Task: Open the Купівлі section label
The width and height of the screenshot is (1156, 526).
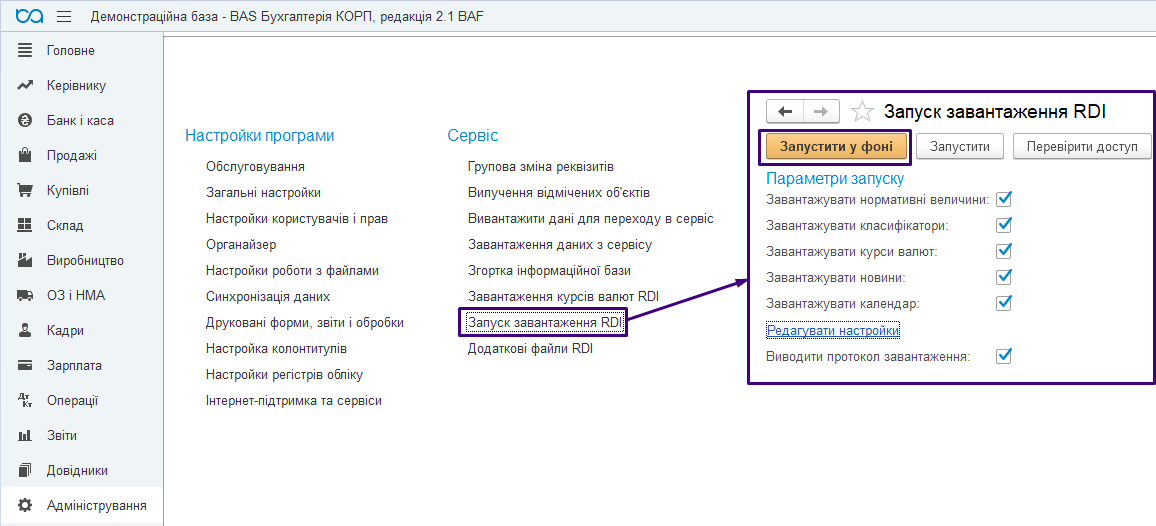Action: coord(68,190)
